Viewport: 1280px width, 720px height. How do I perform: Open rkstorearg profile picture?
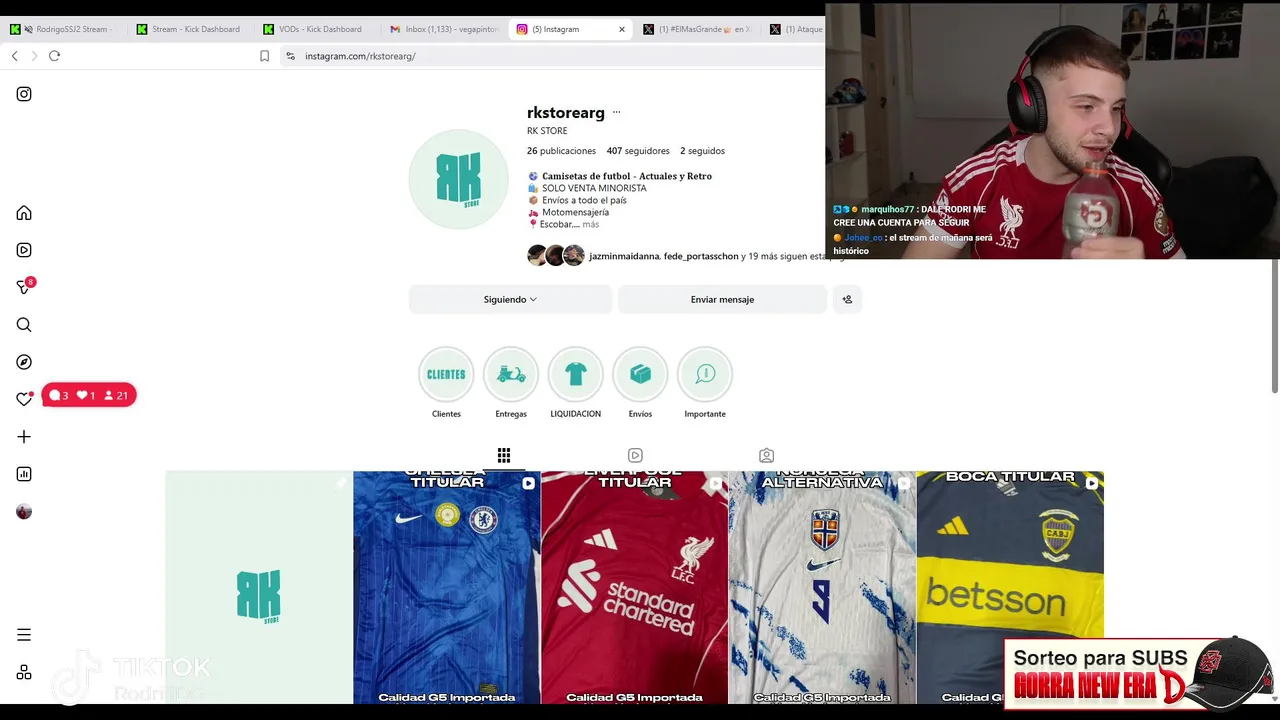pos(458,179)
